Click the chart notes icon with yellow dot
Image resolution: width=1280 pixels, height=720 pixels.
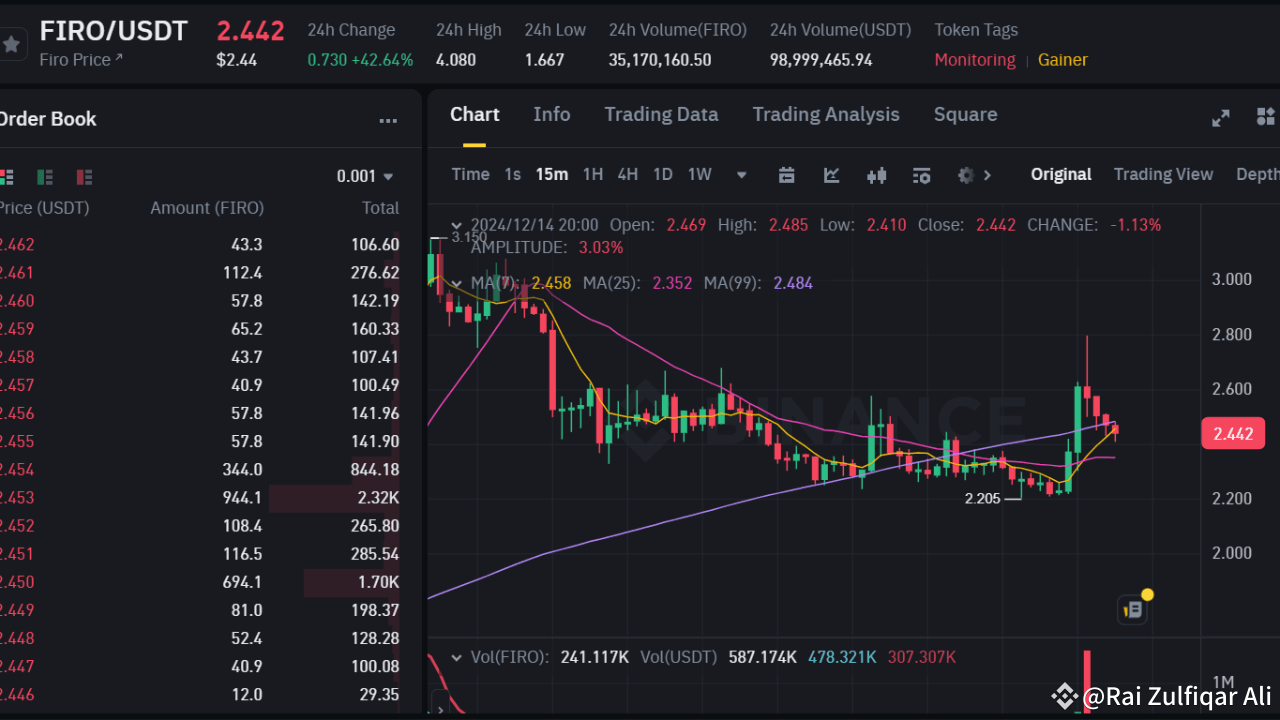tap(1133, 608)
